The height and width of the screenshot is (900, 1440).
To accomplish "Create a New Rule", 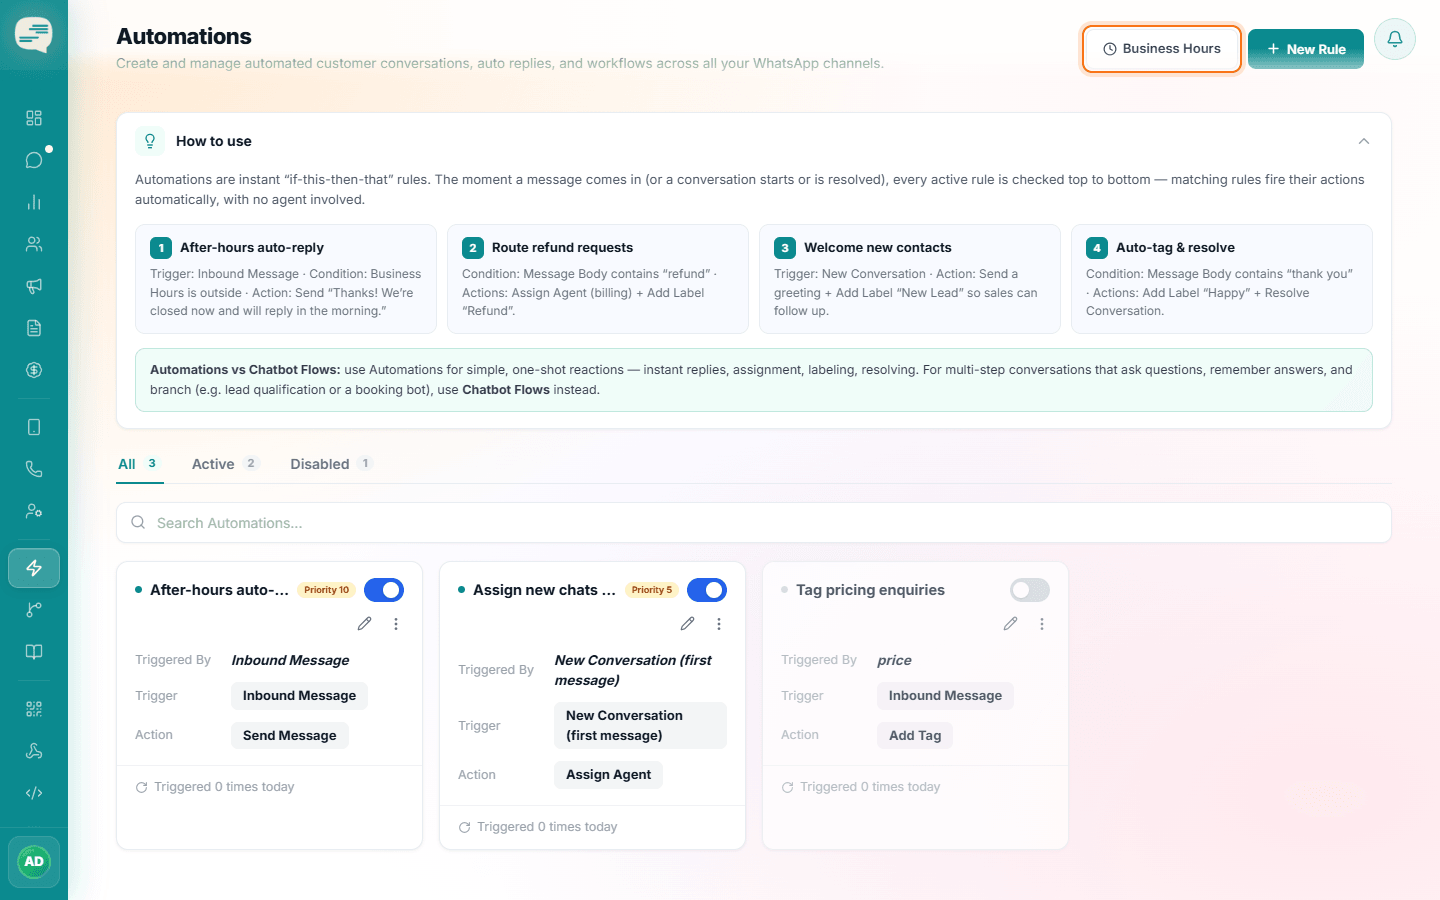I will (x=1306, y=49).
